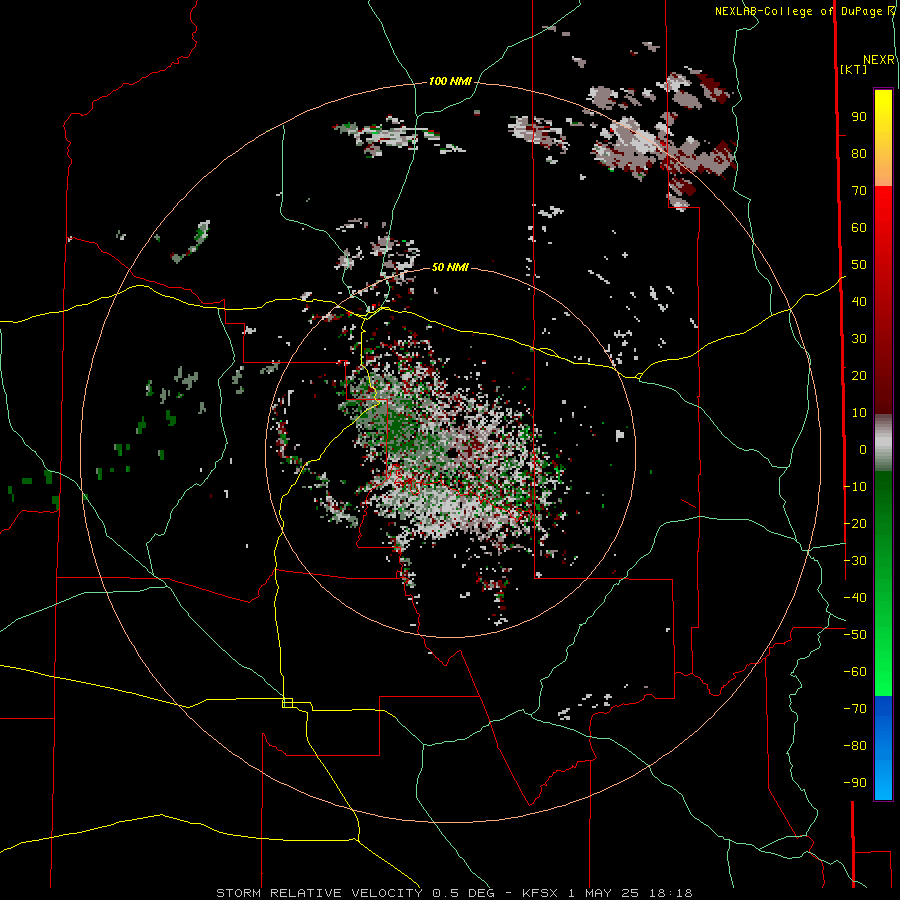
Task: Click the "20" velocity scale value
Action: coord(859,376)
